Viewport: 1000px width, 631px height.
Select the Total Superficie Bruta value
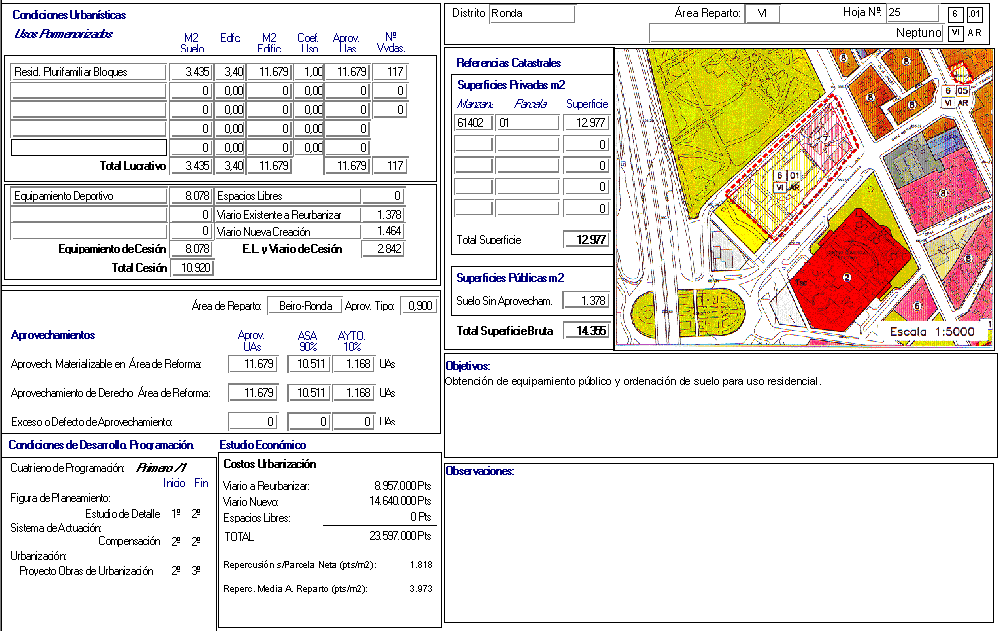click(x=586, y=331)
